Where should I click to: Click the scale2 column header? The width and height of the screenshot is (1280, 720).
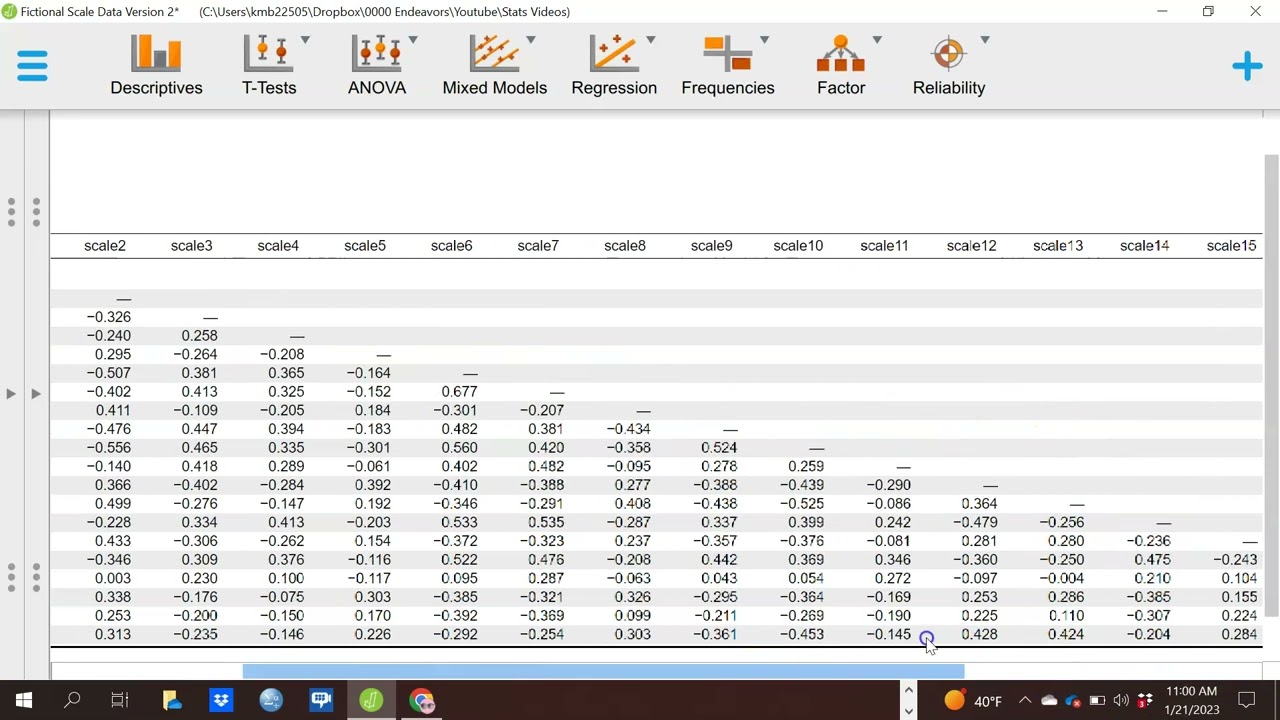(105, 246)
